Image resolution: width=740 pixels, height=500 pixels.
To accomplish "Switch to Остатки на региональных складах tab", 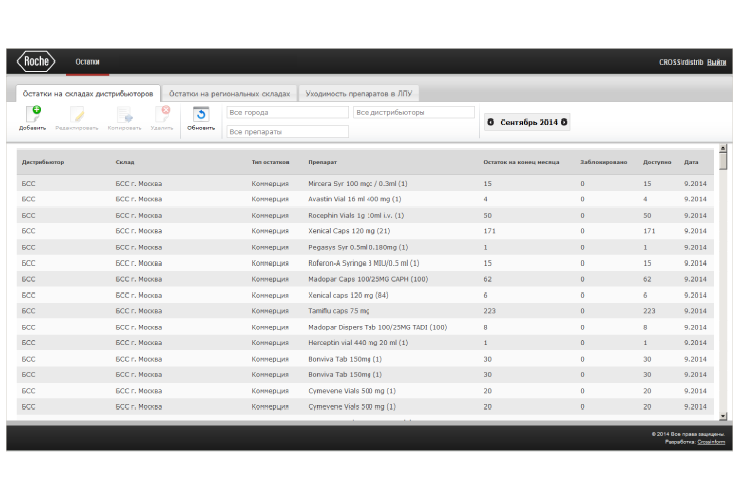I will pos(229,93).
